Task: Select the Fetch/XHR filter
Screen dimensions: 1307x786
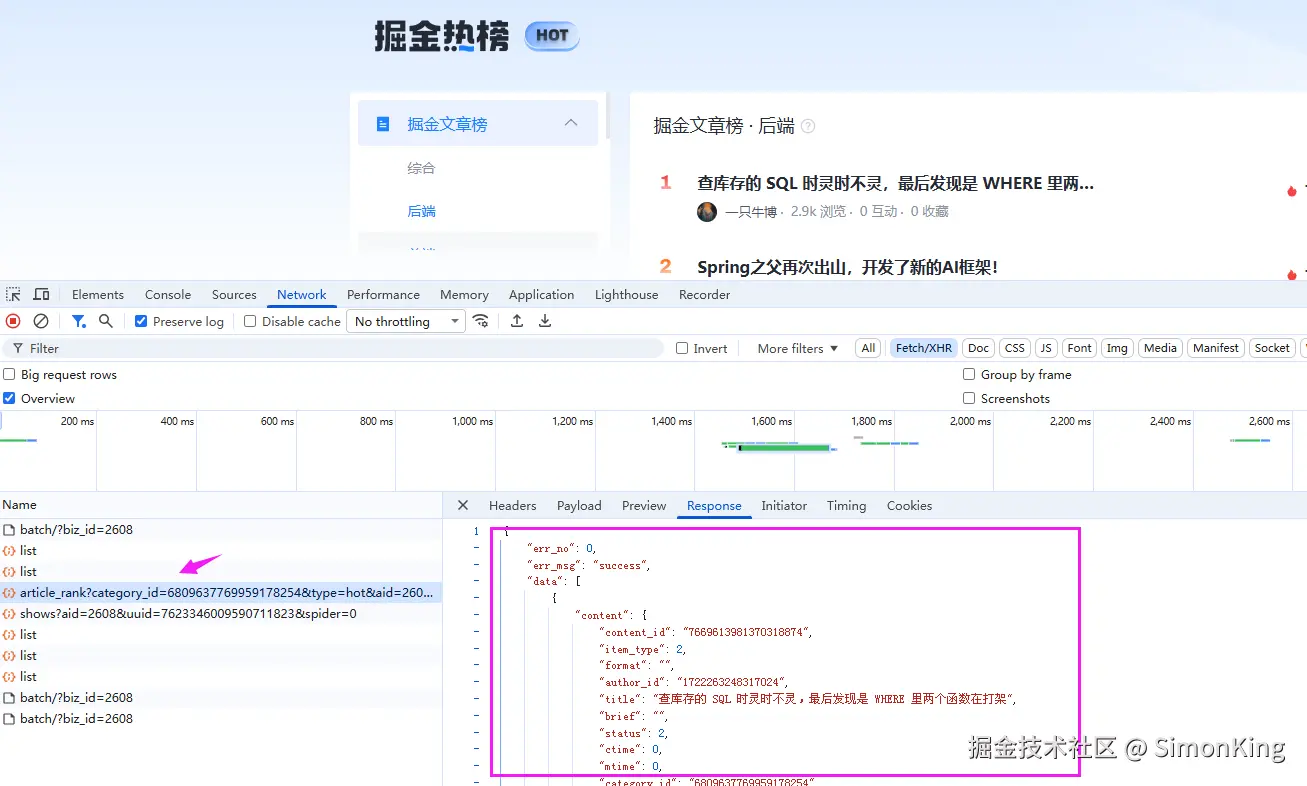Action: tap(924, 348)
